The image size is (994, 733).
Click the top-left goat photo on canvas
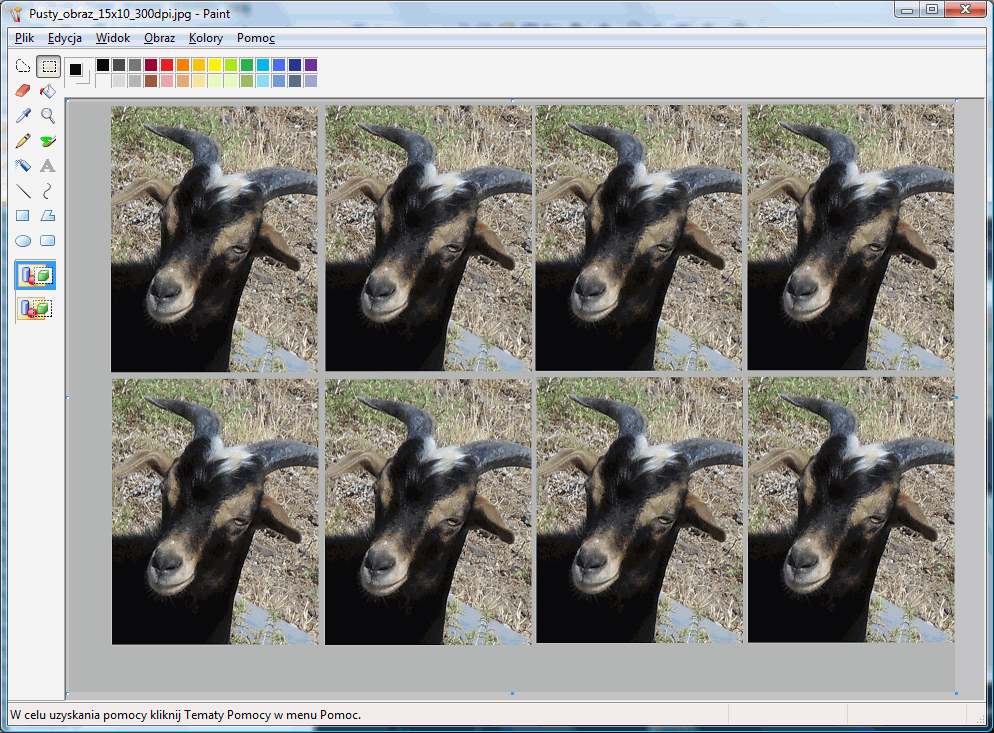[x=214, y=238]
